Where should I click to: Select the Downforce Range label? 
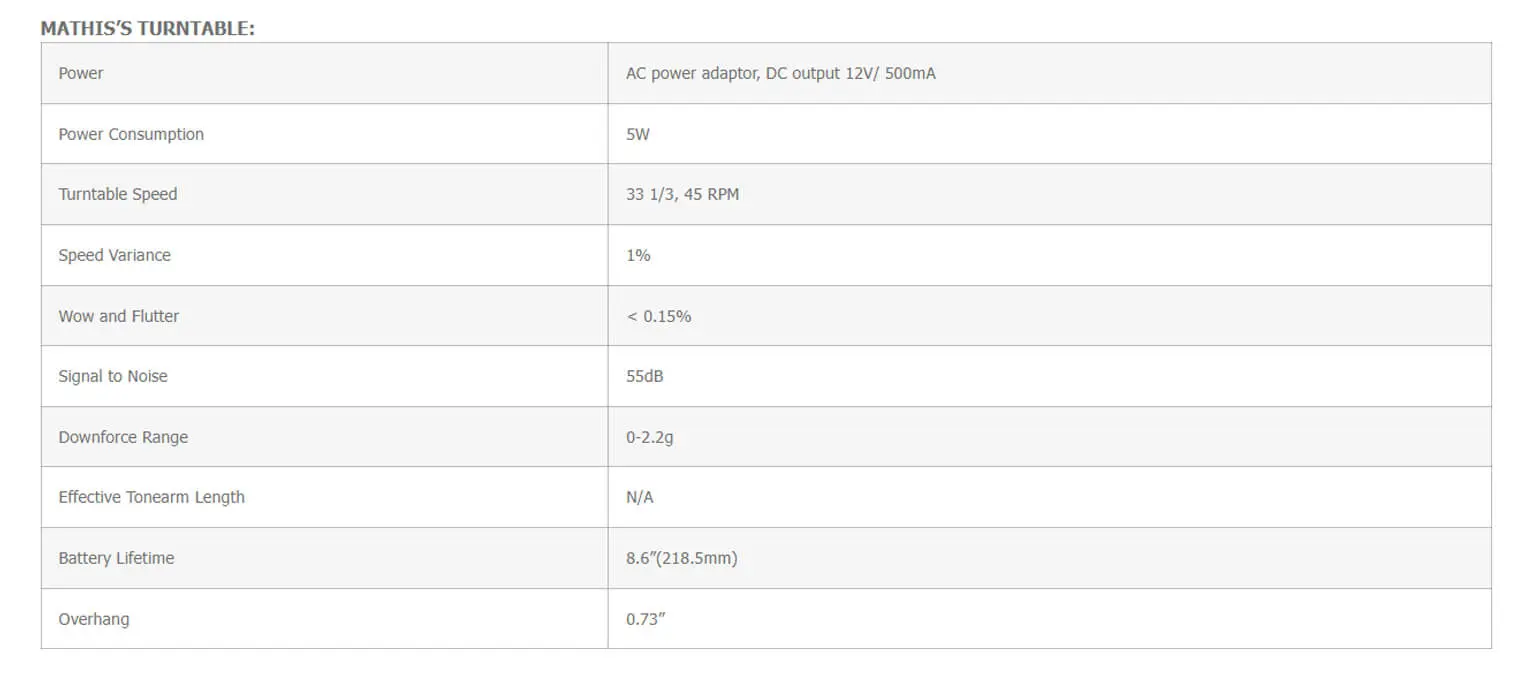[123, 437]
